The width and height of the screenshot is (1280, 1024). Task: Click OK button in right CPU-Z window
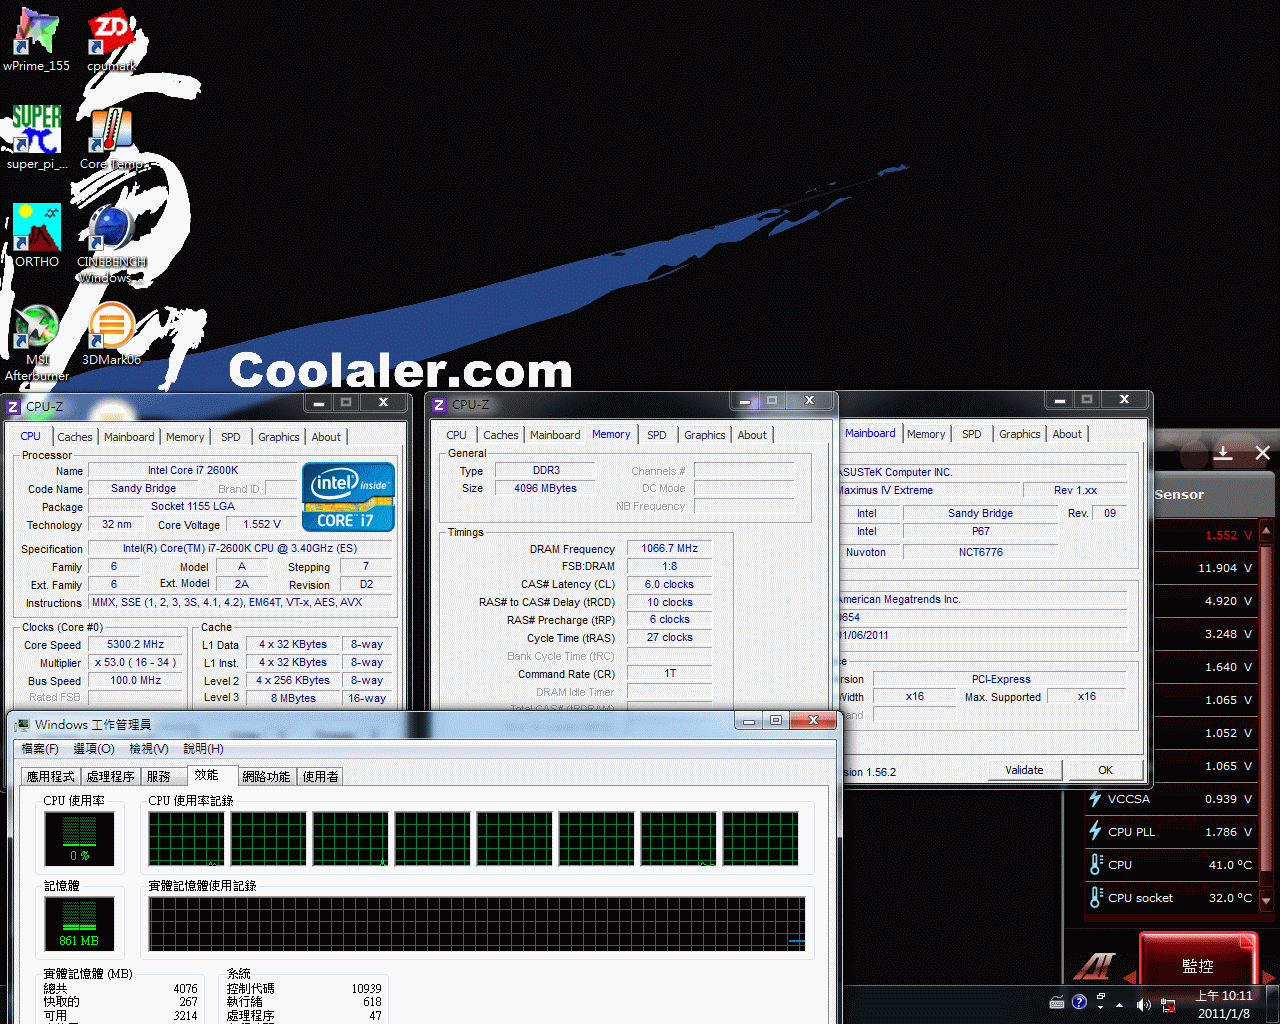1105,770
